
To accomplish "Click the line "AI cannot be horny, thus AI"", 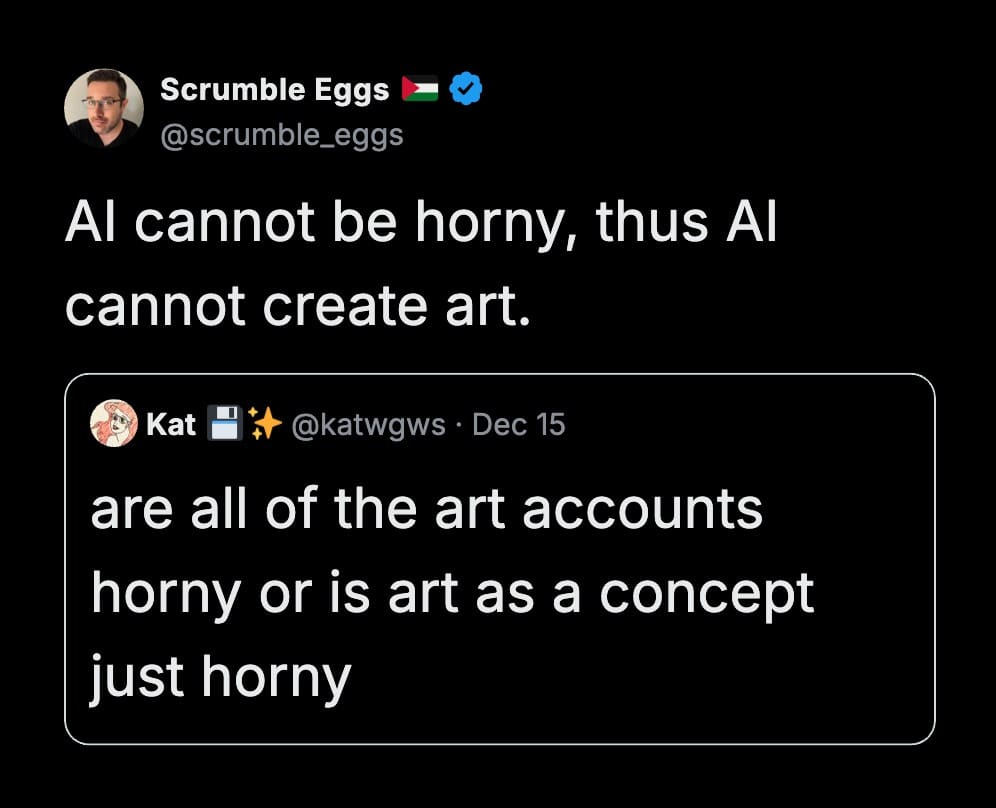I will (420, 225).
